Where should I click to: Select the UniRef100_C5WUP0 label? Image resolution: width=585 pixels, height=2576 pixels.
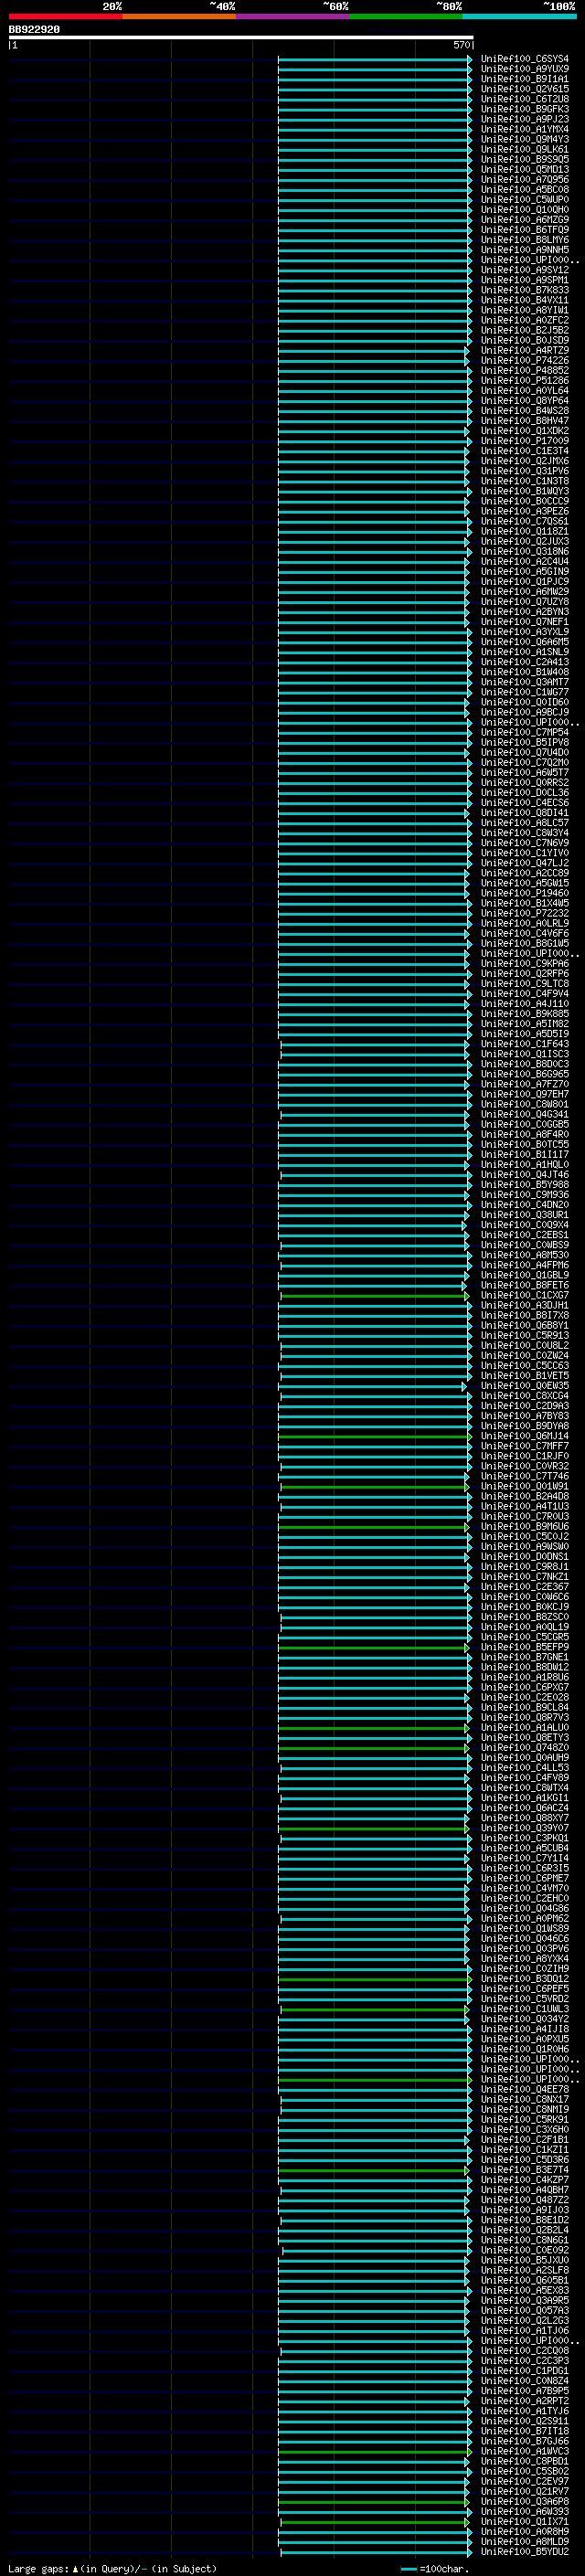[524, 200]
